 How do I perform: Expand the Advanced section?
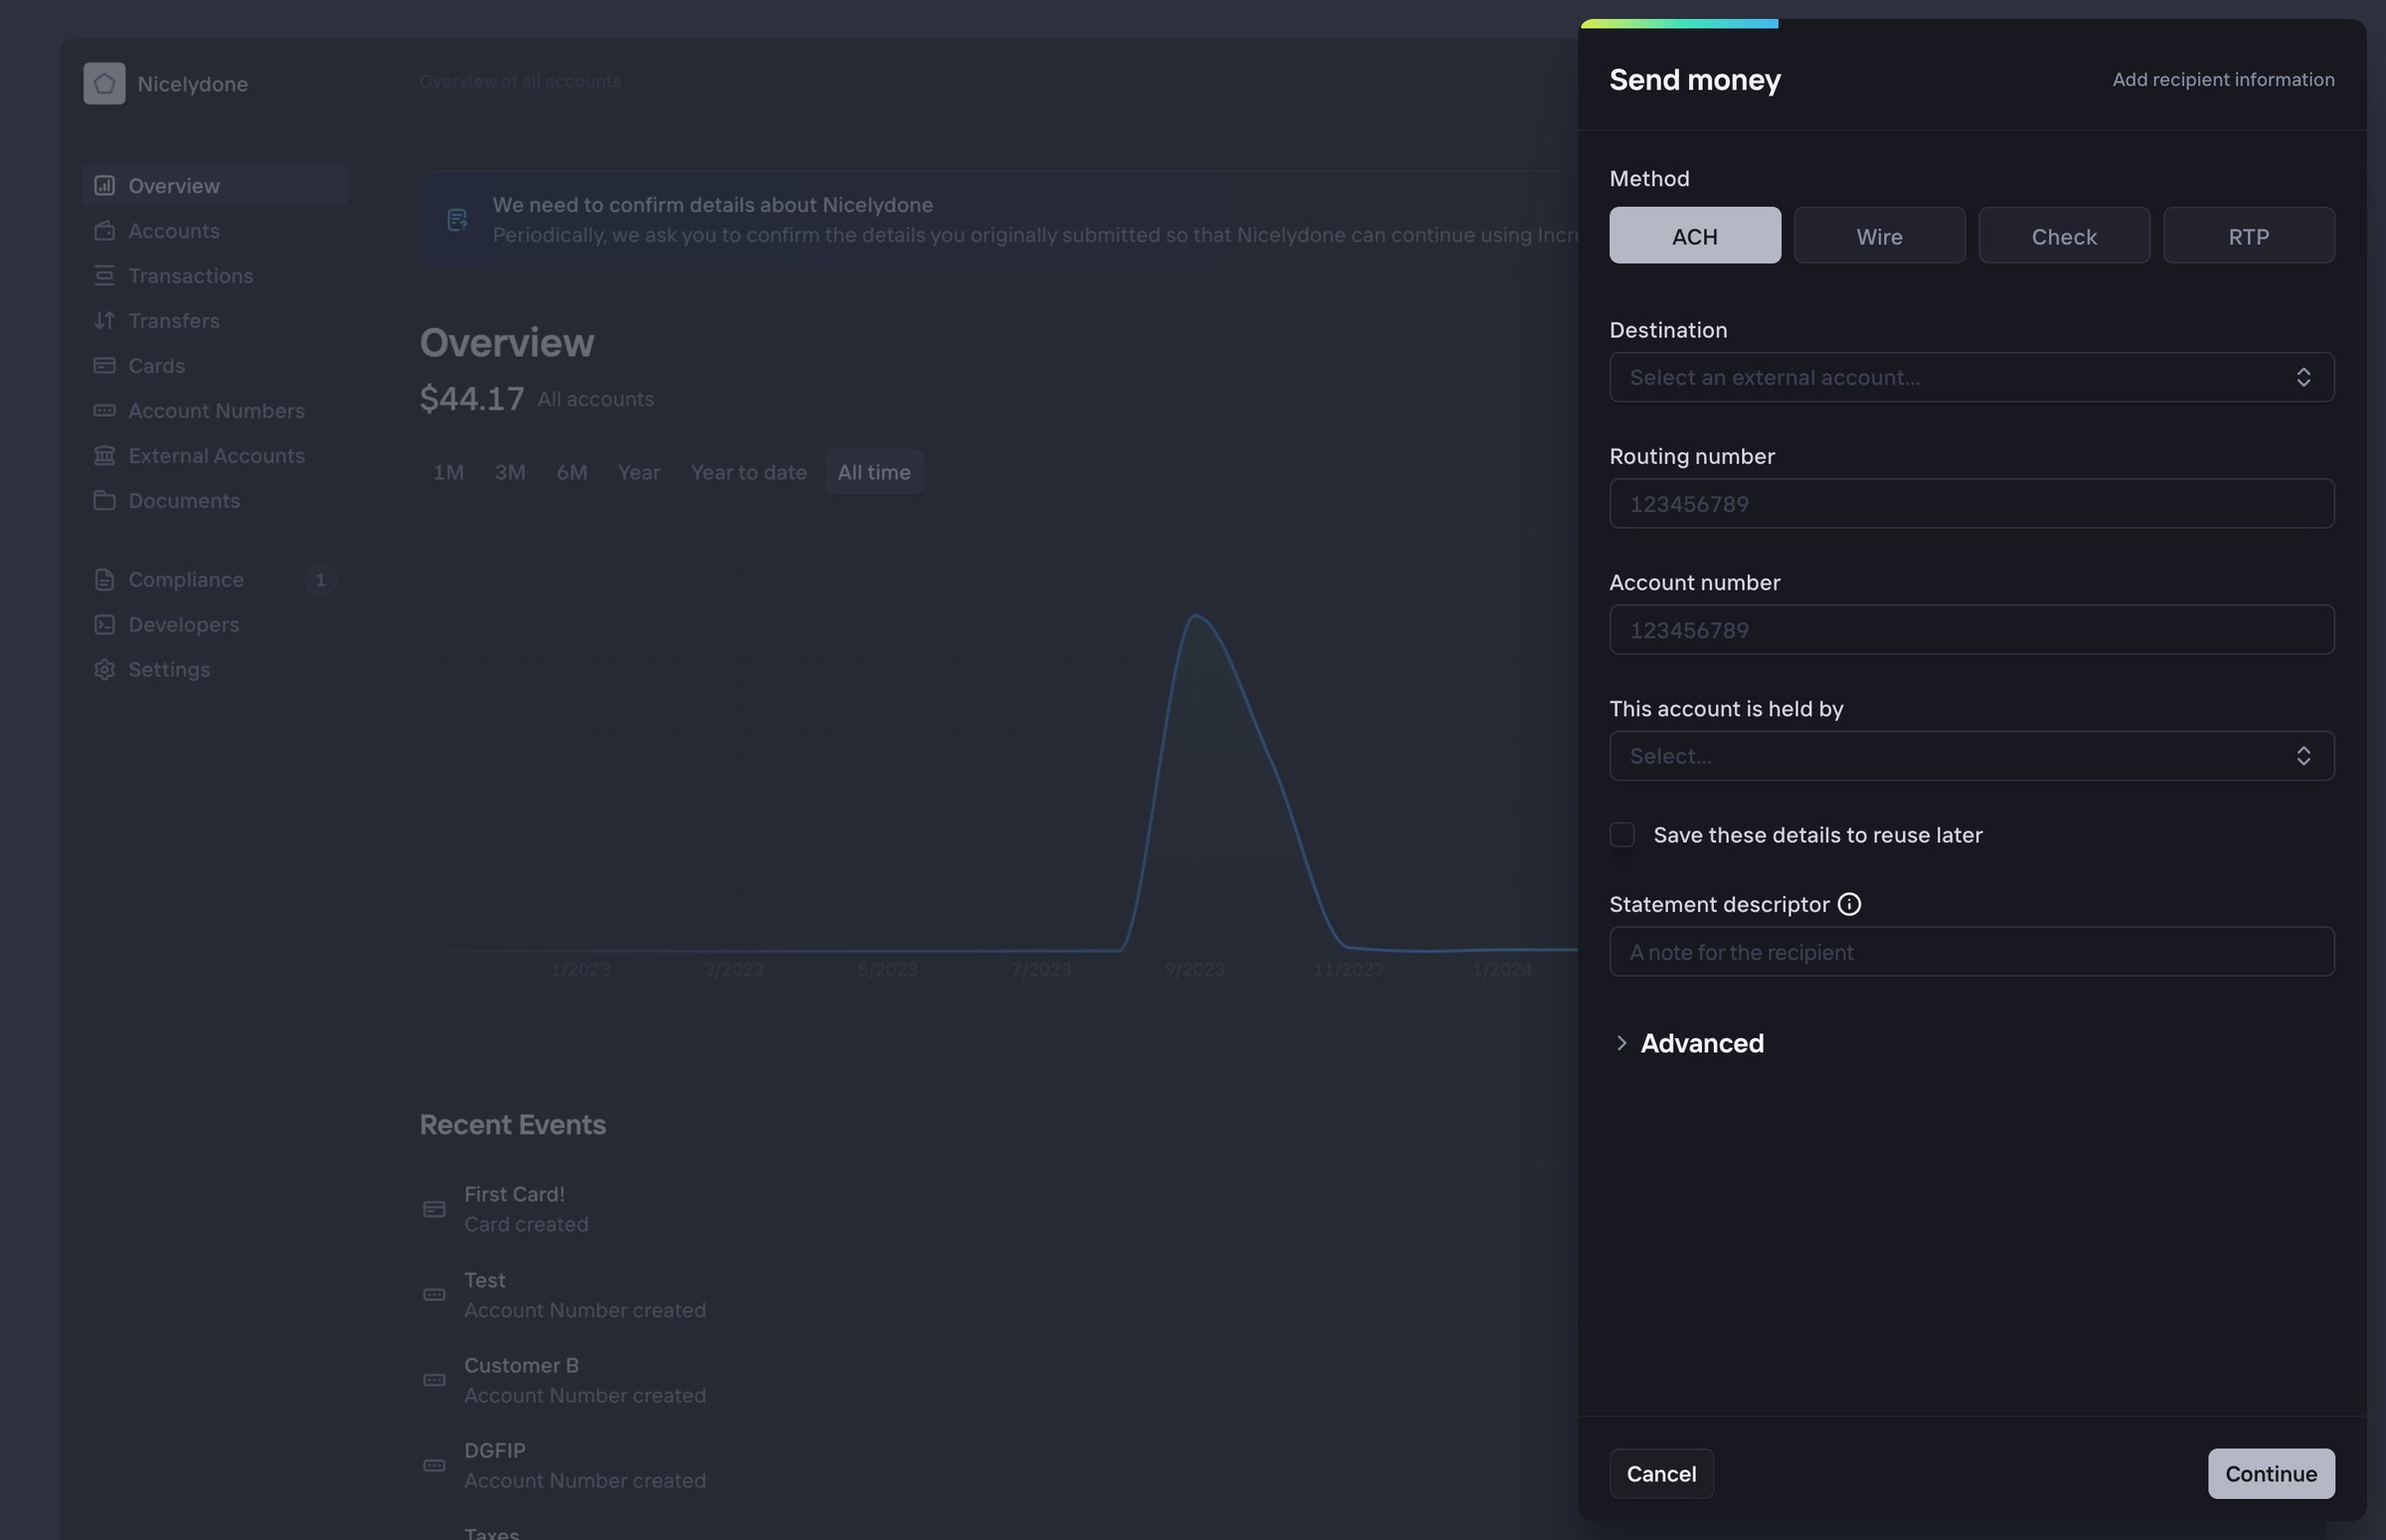click(1688, 1043)
